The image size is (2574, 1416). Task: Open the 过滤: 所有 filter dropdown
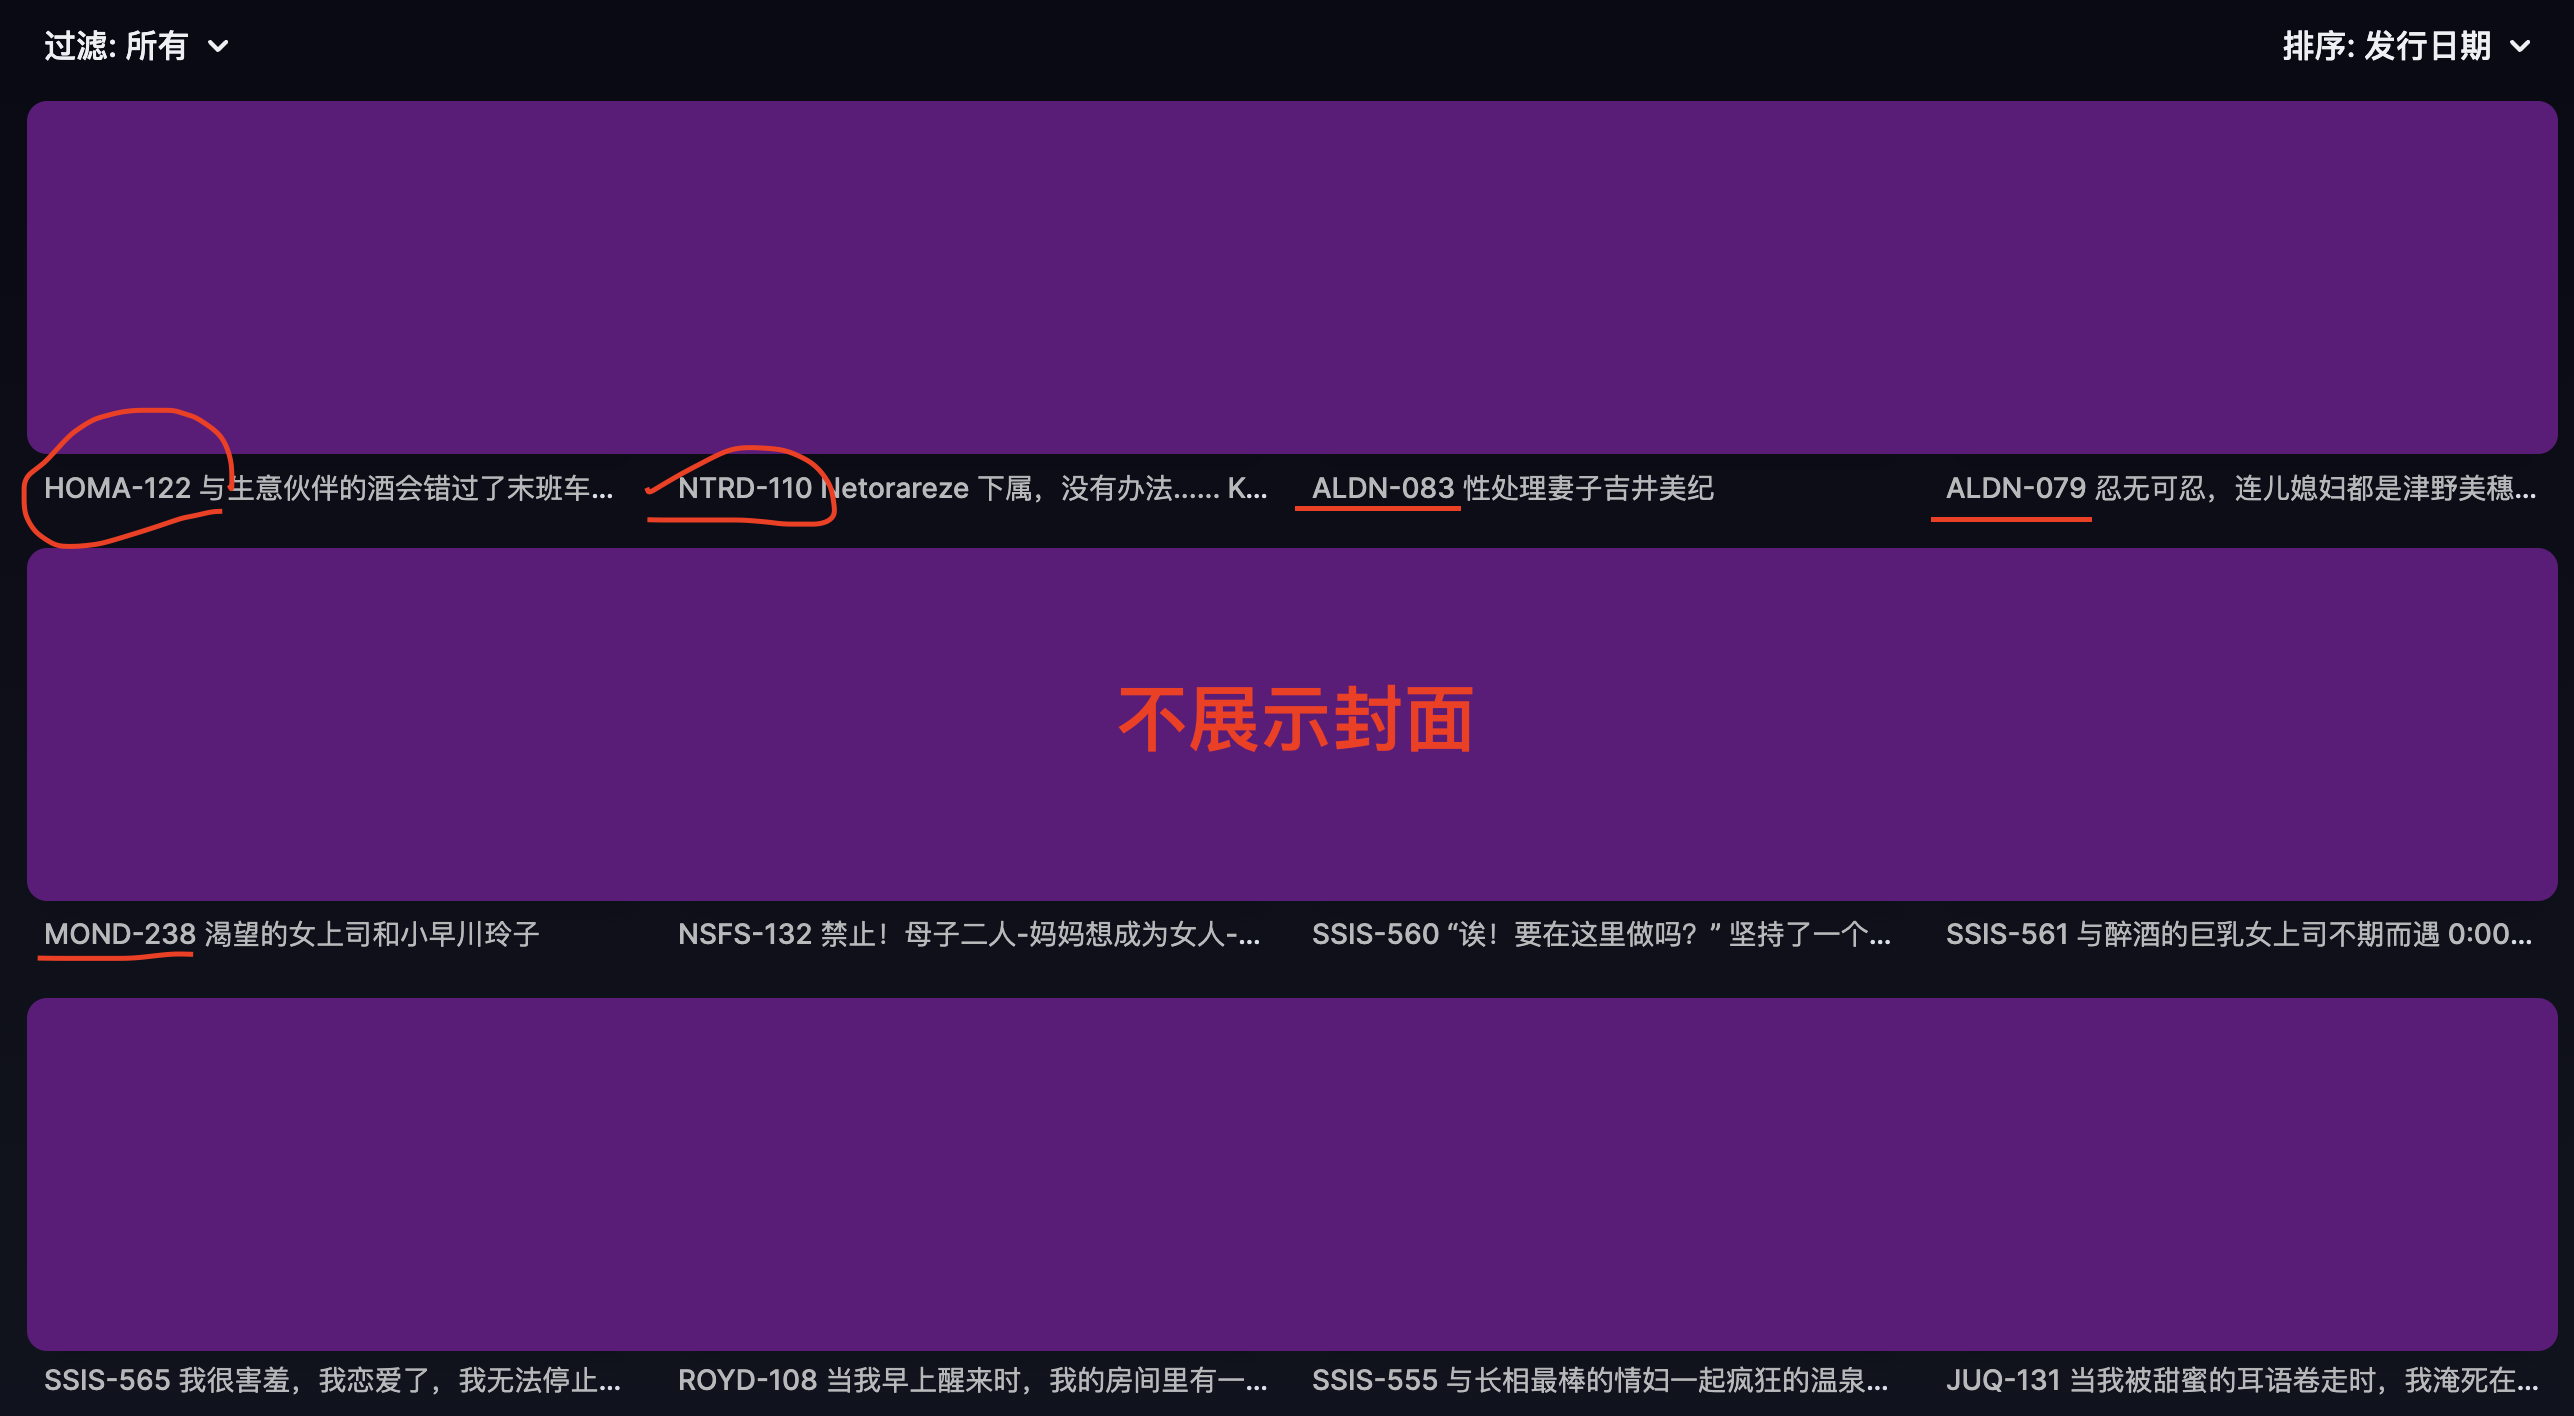pos(137,46)
